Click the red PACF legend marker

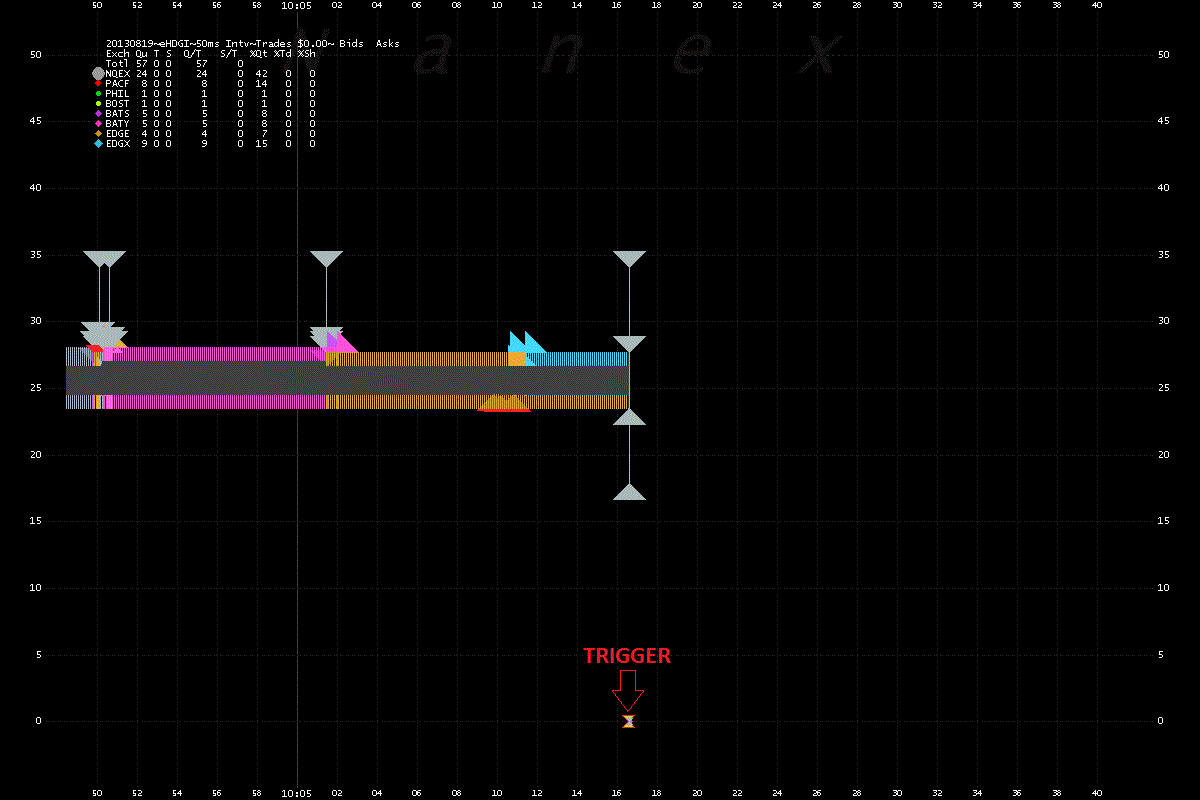tap(98, 83)
